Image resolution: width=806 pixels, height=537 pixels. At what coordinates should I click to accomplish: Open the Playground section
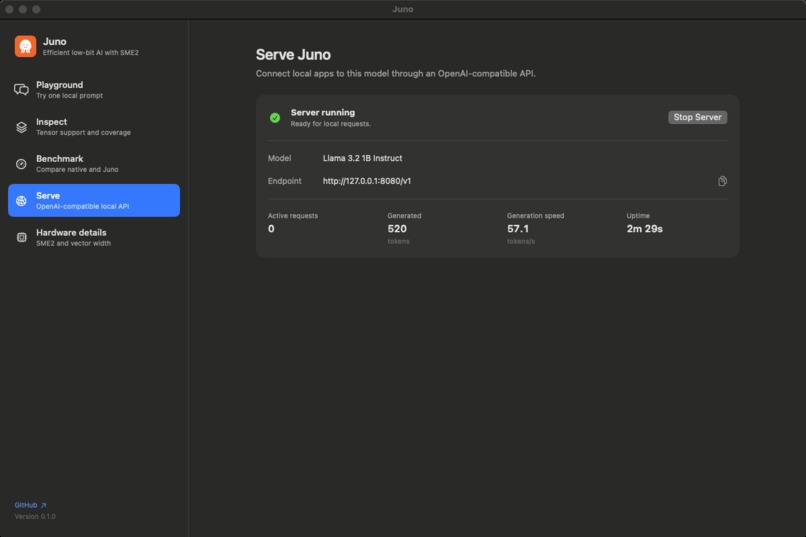[94, 89]
